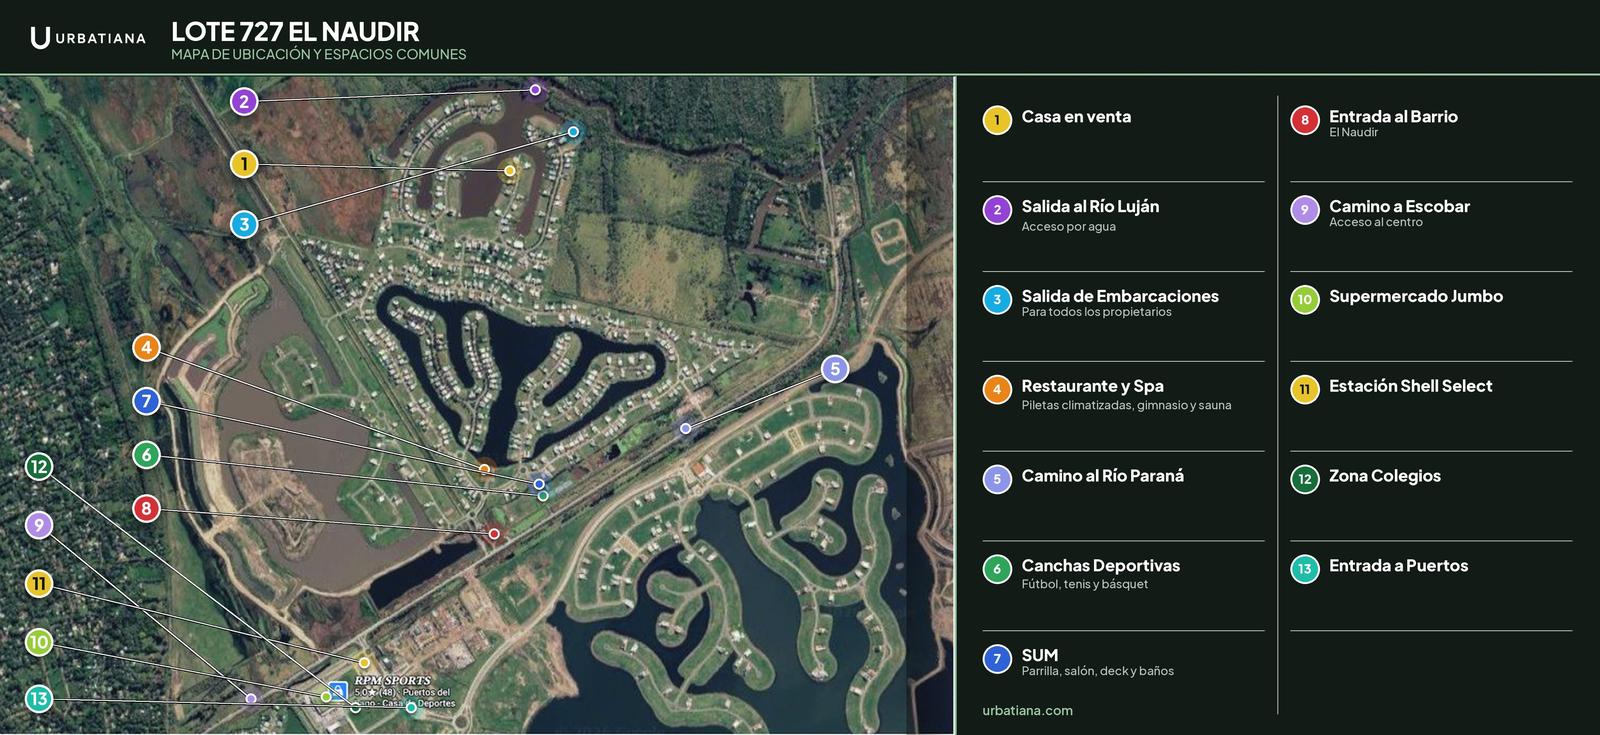Click the 'Acceso por agua' description
This screenshot has height=735, width=1600.
pos(1068,227)
